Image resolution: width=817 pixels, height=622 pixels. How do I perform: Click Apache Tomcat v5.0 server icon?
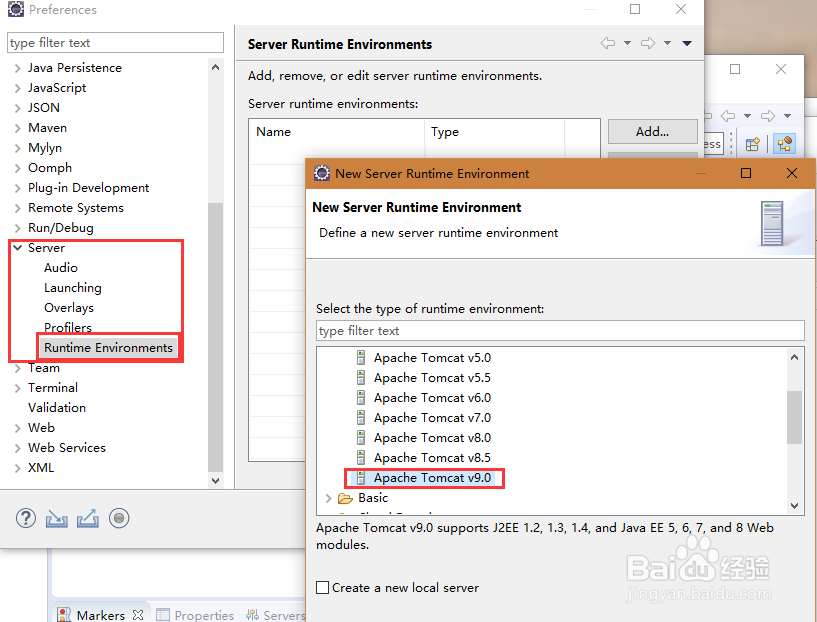[x=361, y=358]
